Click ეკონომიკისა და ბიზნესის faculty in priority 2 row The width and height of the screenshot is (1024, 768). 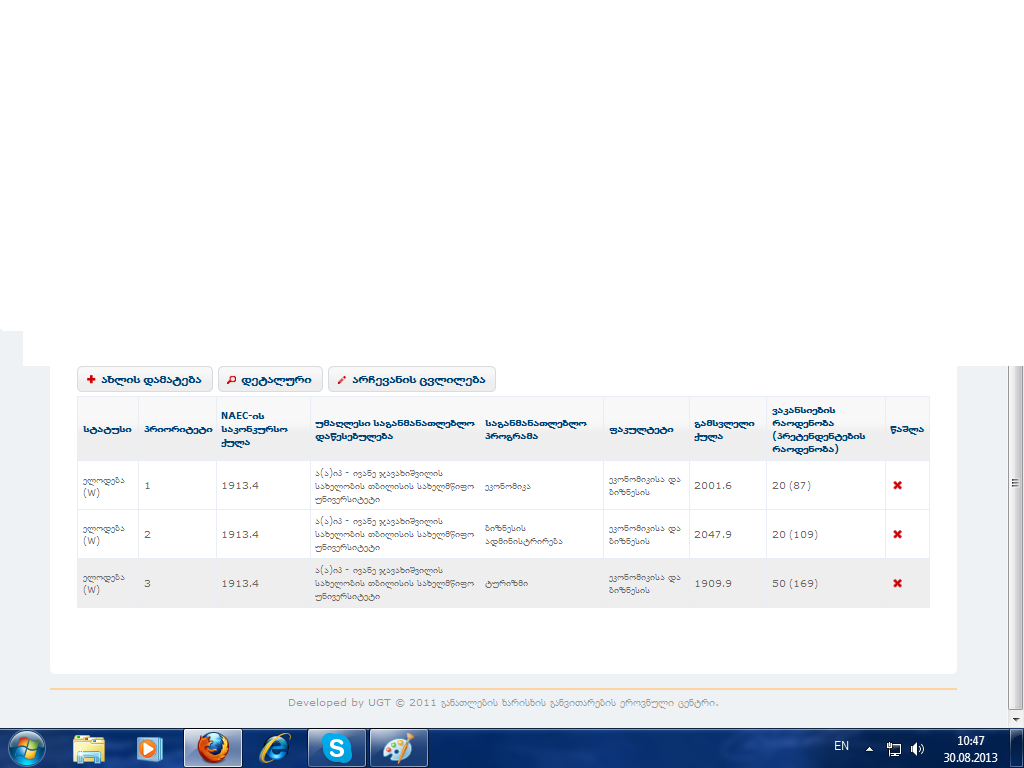(x=645, y=534)
